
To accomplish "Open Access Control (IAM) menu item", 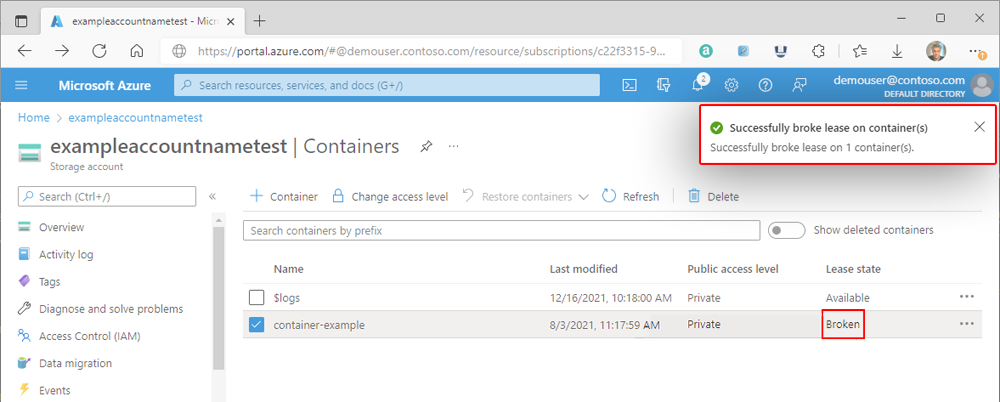I will click(89, 336).
